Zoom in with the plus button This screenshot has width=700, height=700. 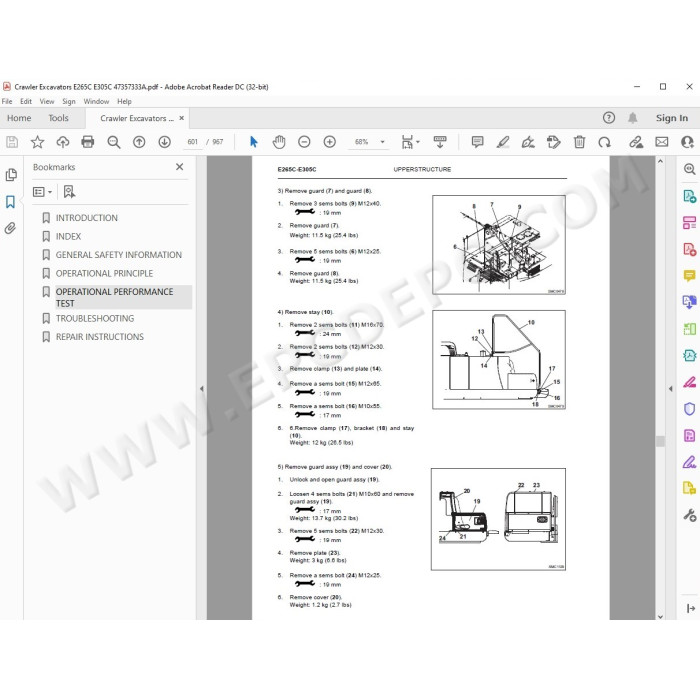pos(329,142)
